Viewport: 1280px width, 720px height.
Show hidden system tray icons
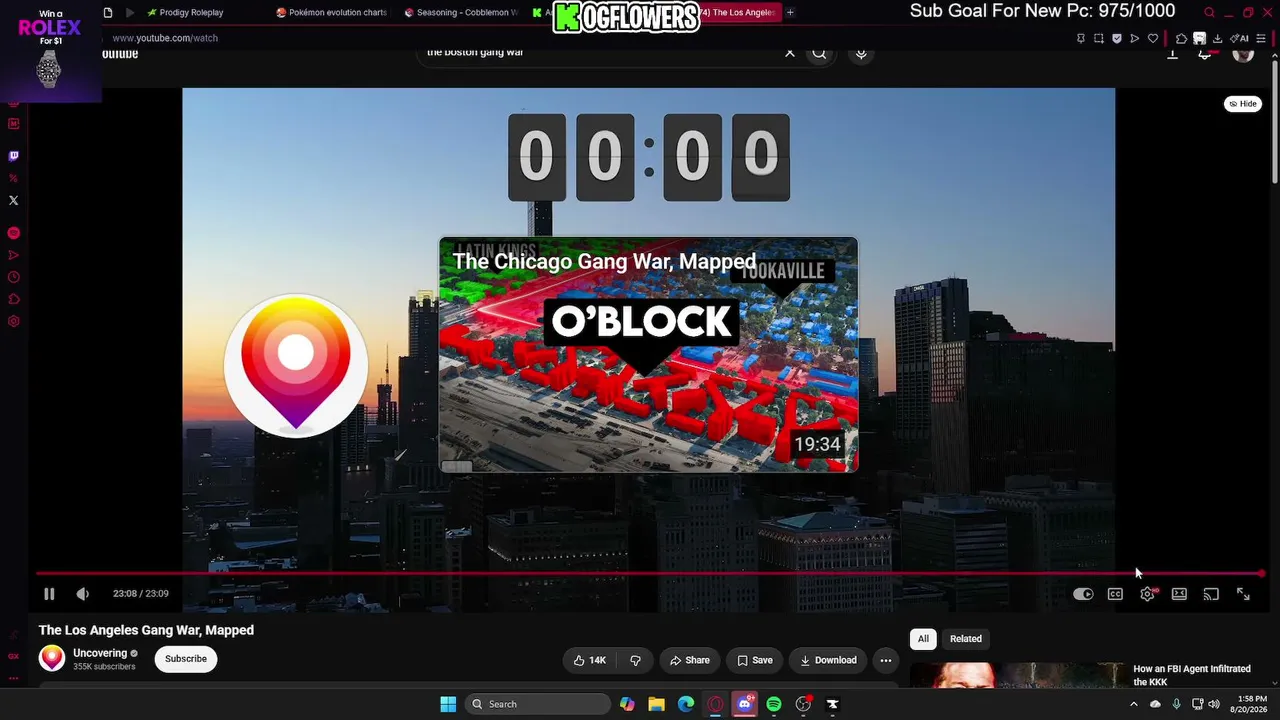pos(1133,704)
